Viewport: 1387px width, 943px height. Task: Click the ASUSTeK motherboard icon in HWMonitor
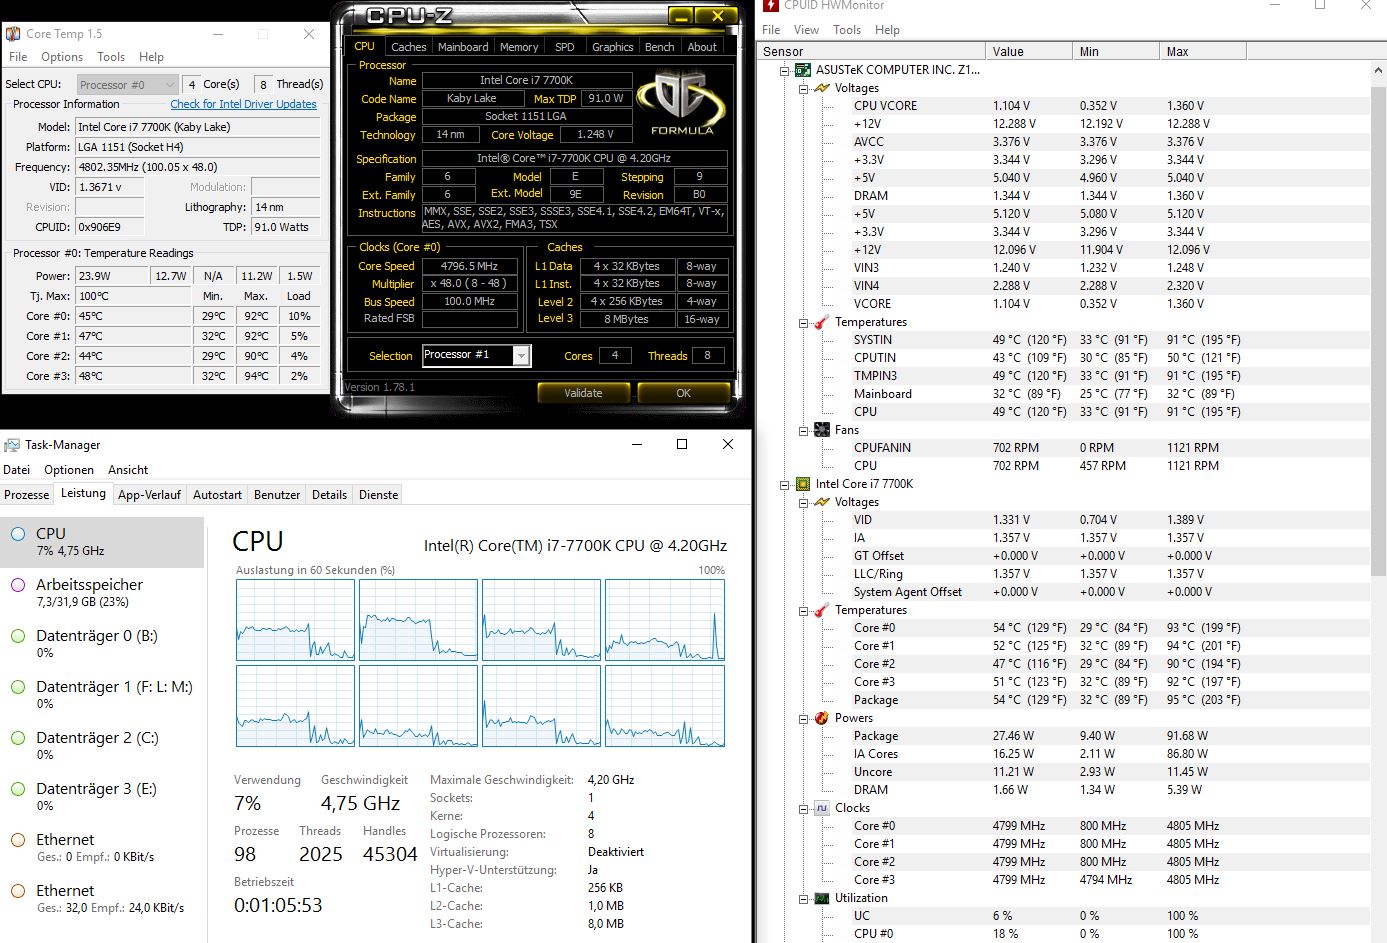pyautogui.click(x=802, y=70)
